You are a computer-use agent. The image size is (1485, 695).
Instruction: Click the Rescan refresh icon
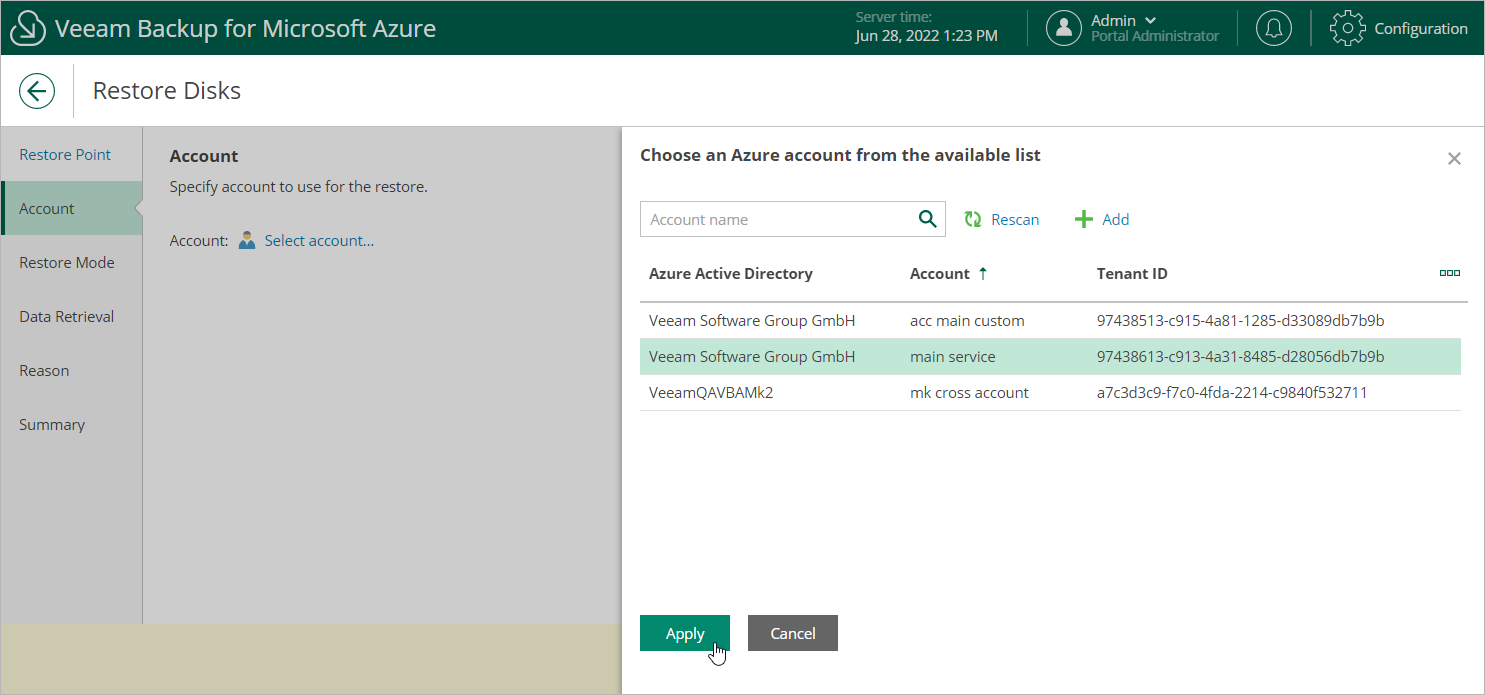click(x=973, y=219)
